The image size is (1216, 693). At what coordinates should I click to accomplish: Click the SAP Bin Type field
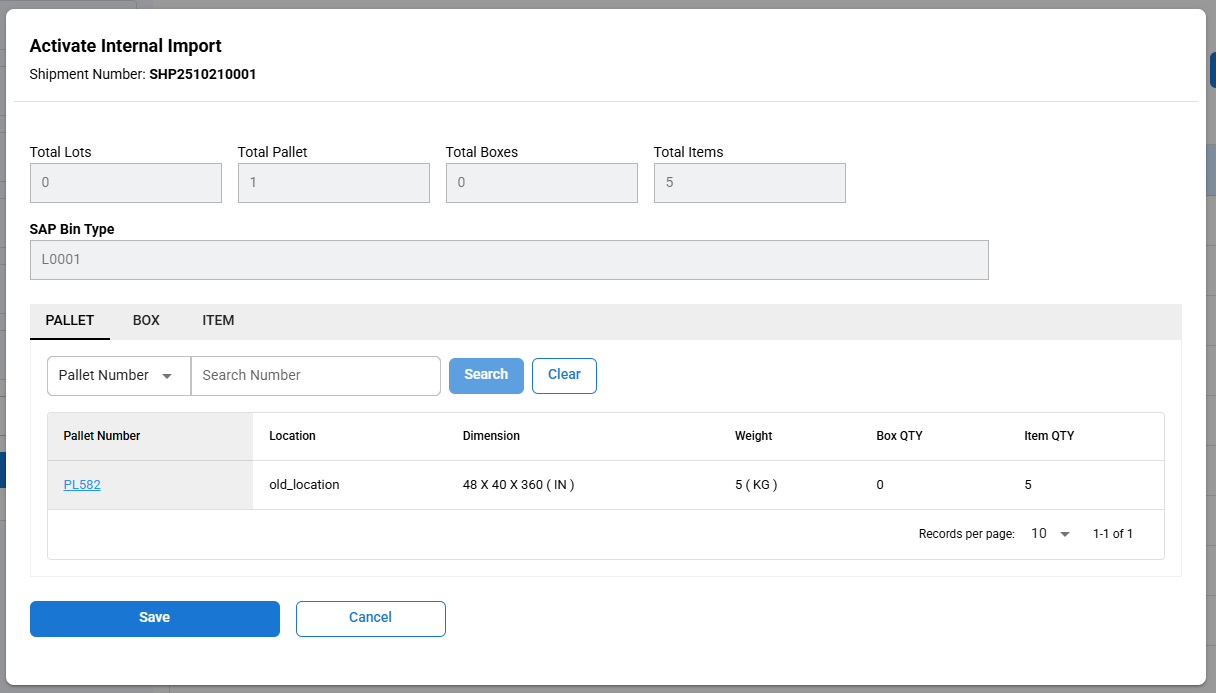pos(509,260)
